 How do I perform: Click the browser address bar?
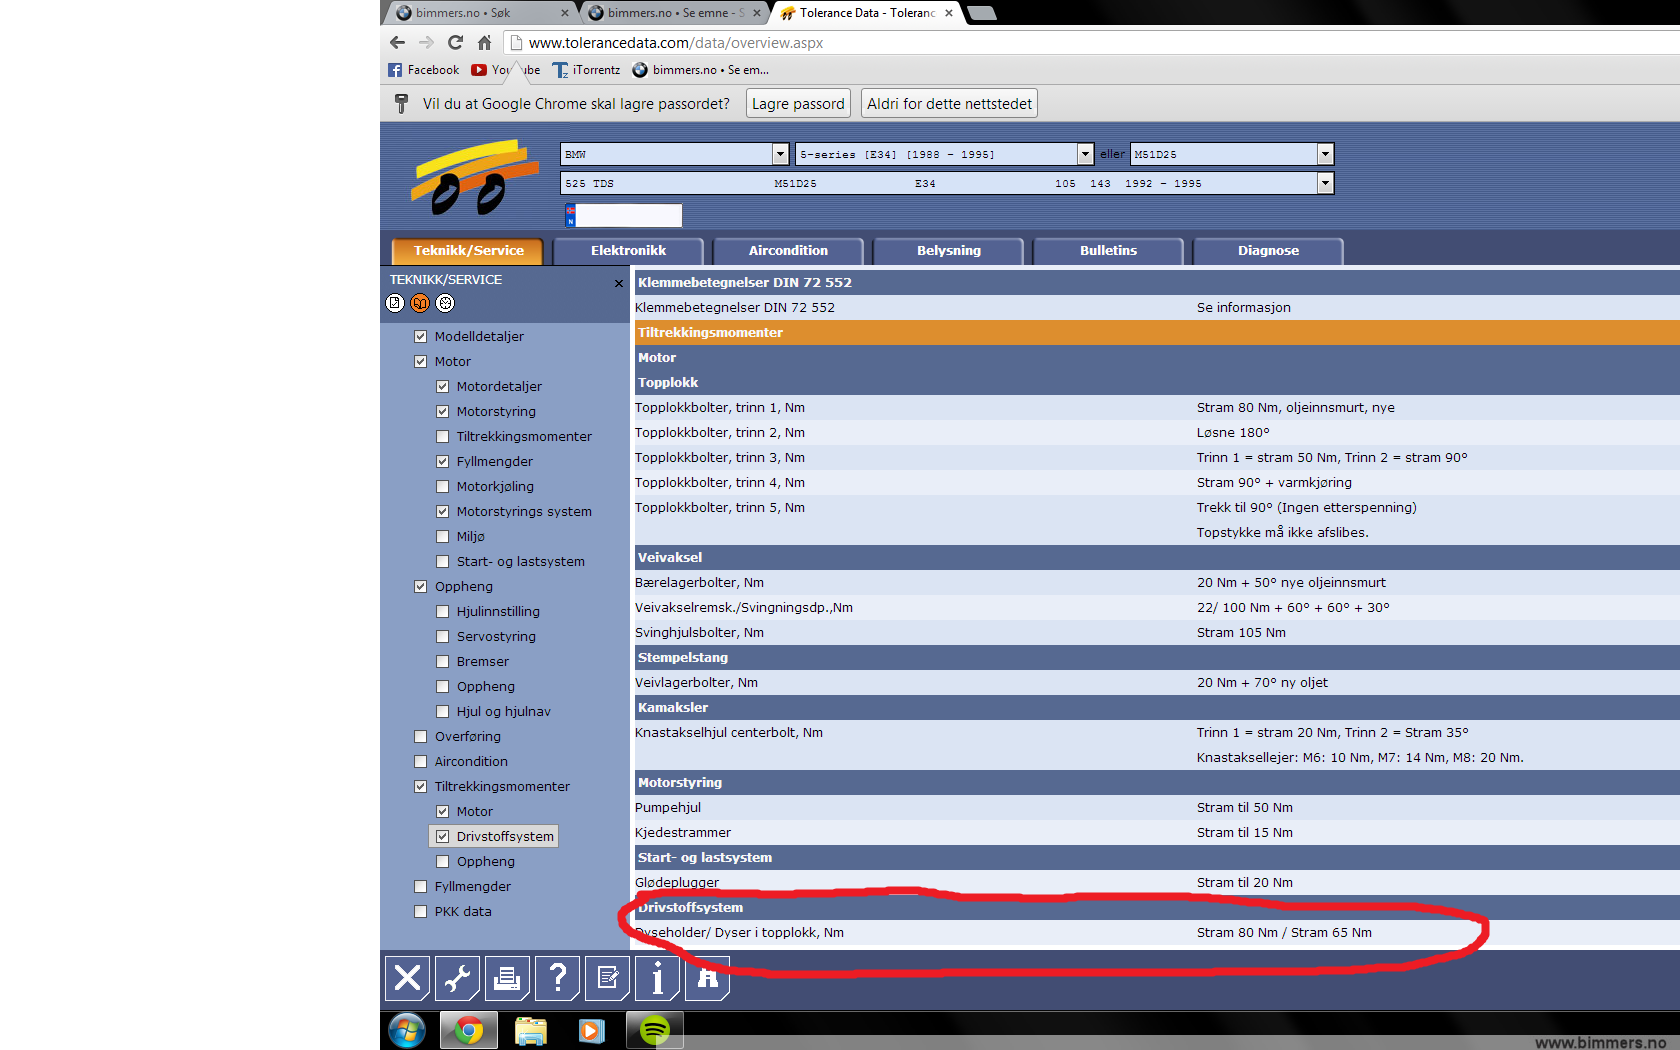click(x=1090, y=43)
